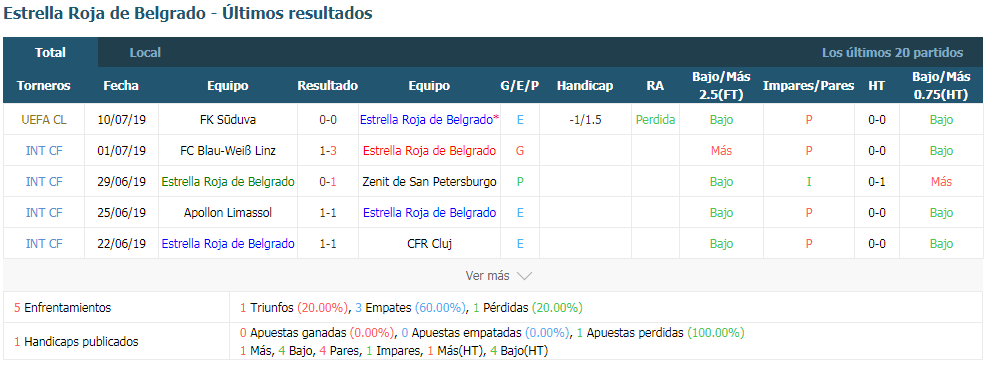Click the 0-0 result on 10/07/19
This screenshot has width=987, height=365.
click(x=328, y=120)
